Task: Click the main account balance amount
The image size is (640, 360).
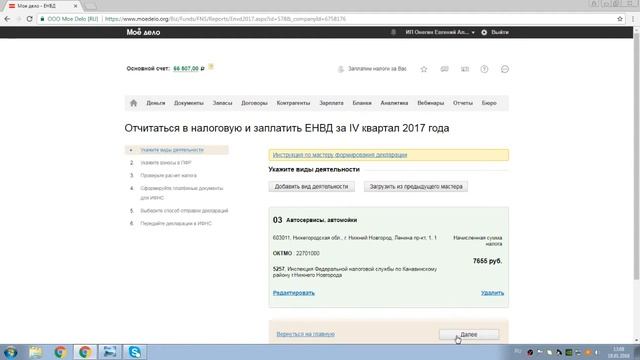Action: (x=186, y=69)
